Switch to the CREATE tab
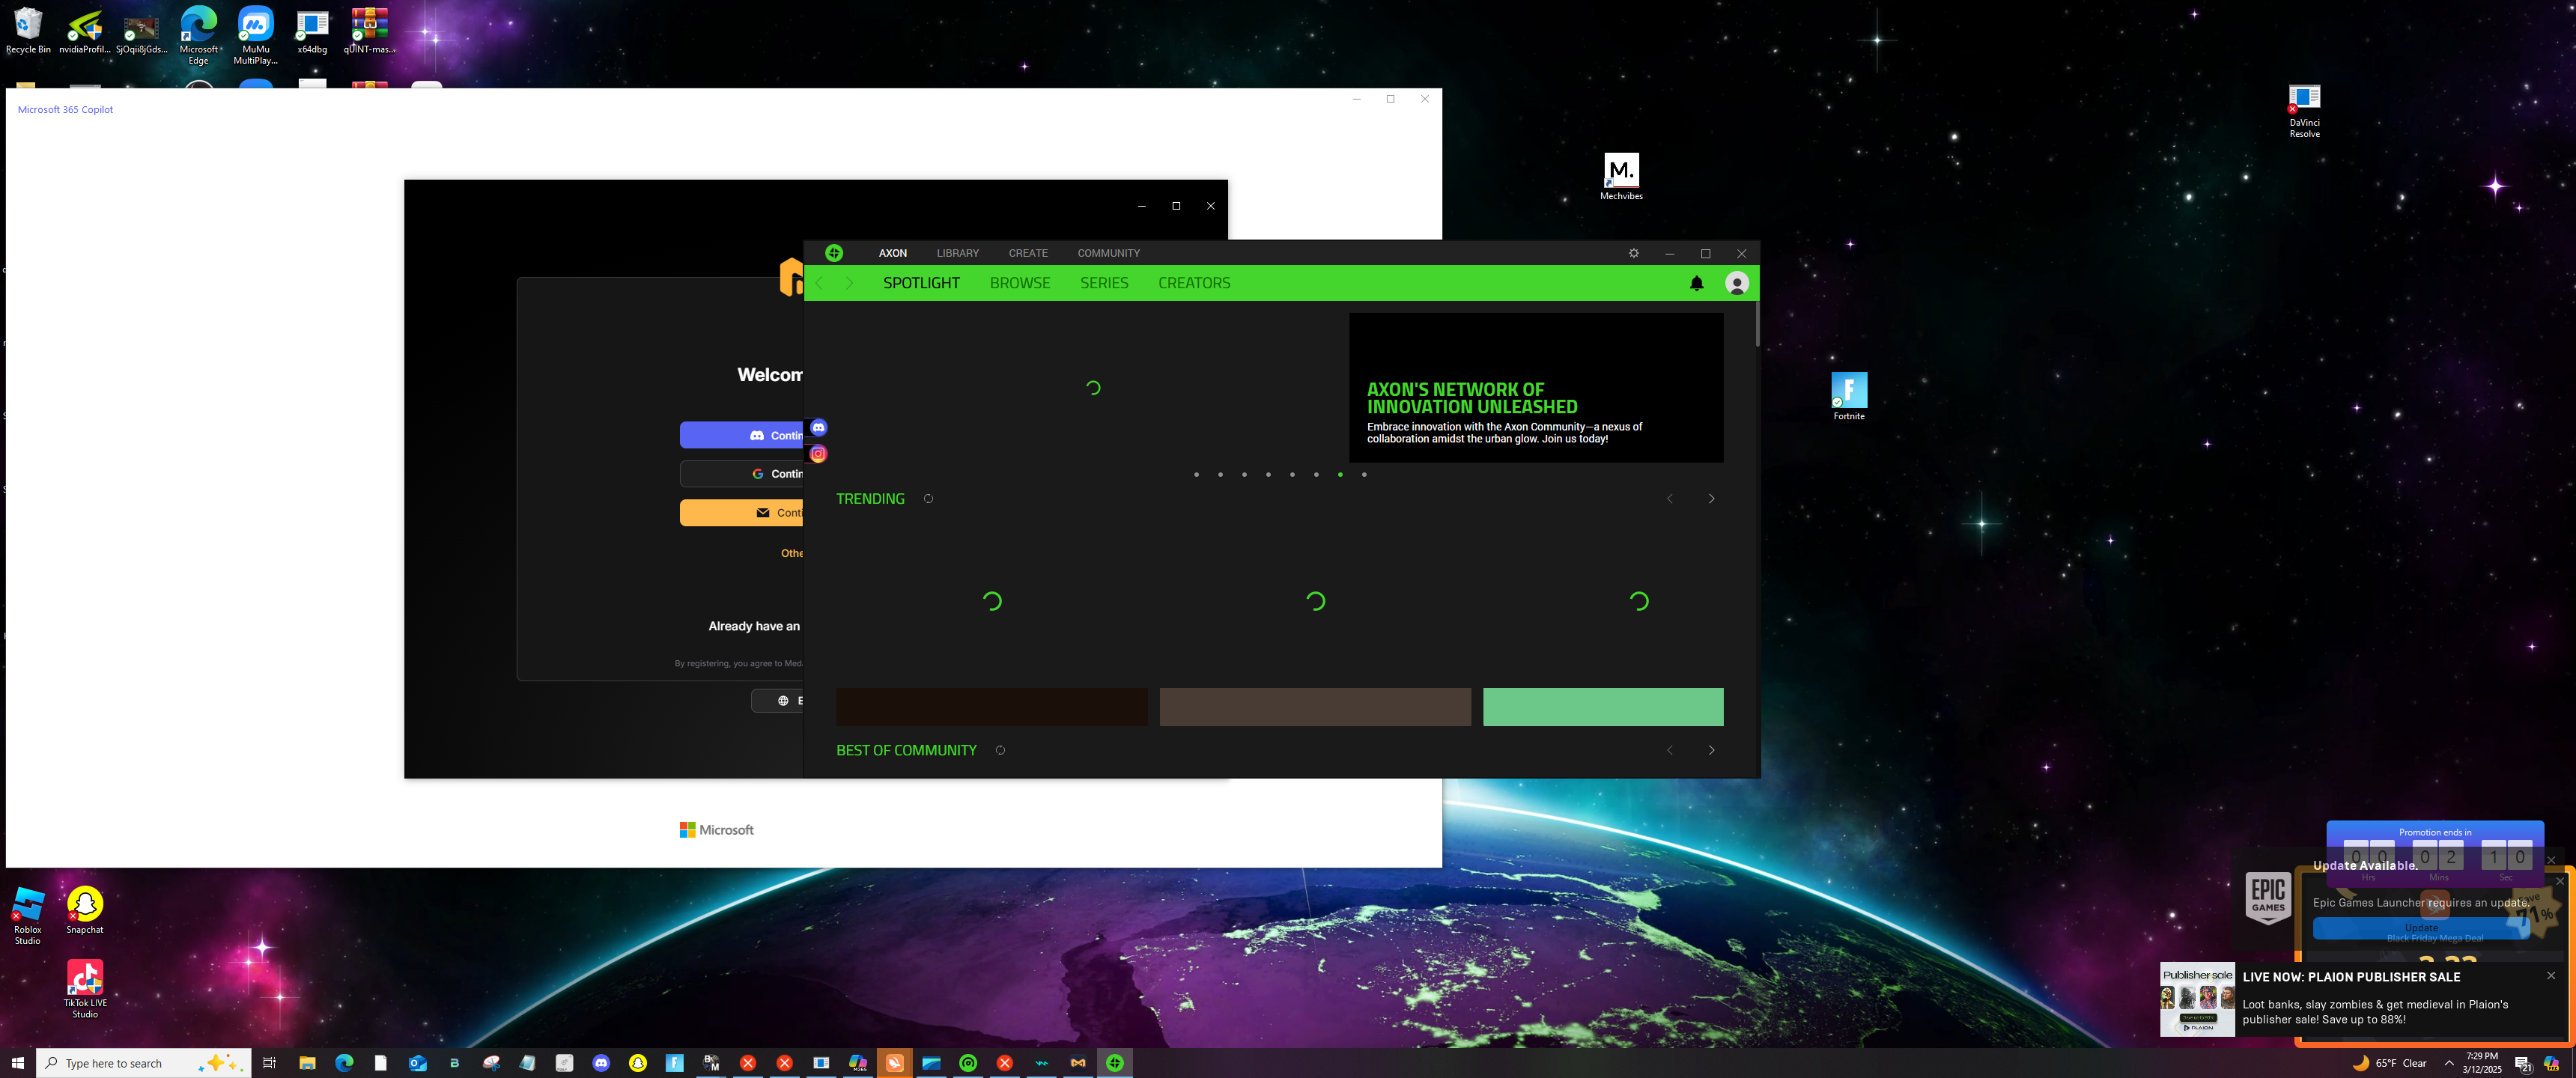 tap(1028, 253)
